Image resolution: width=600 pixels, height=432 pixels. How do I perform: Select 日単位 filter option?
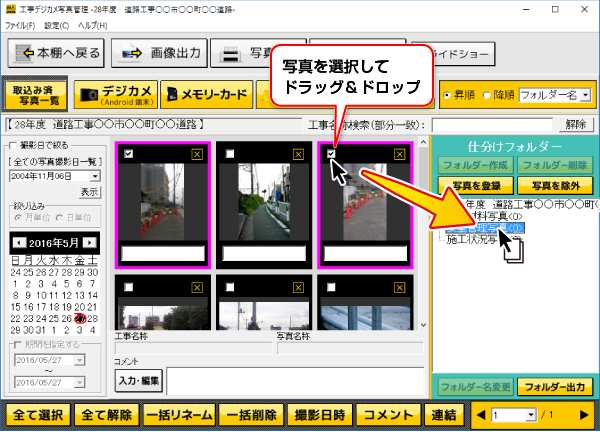tap(59, 218)
